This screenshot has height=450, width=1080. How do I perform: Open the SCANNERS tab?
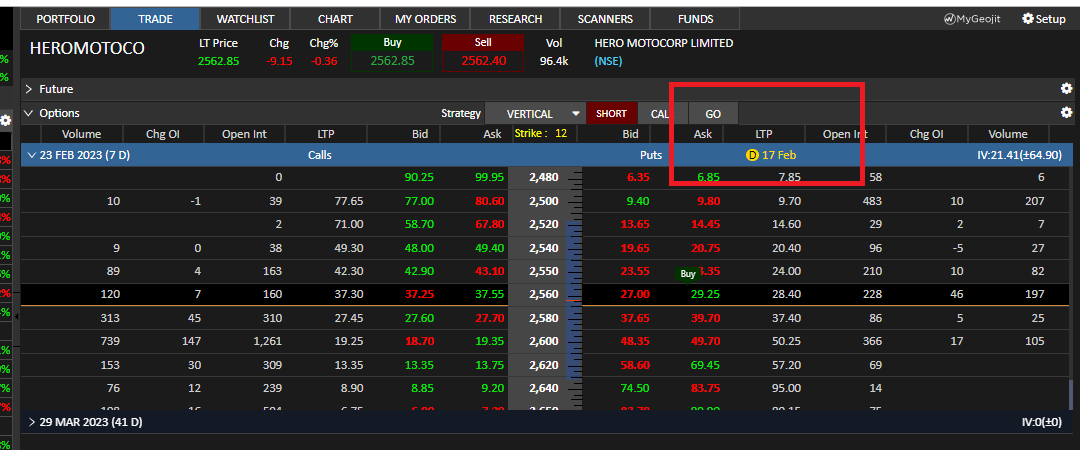coord(605,19)
